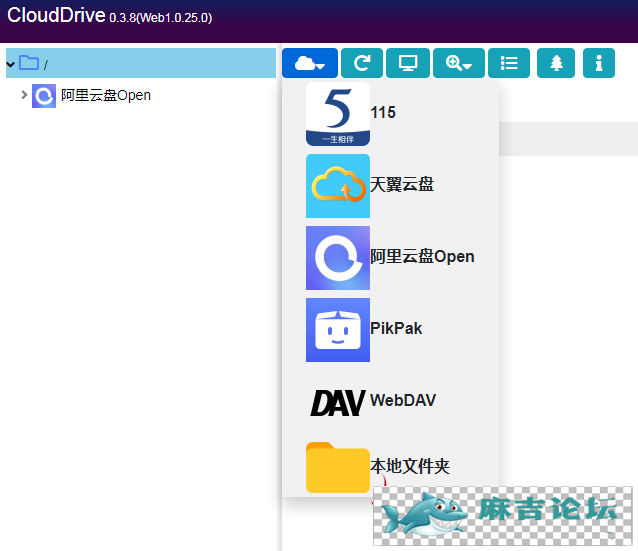
Task: Select the DAV logo icon
Action: (x=338, y=402)
